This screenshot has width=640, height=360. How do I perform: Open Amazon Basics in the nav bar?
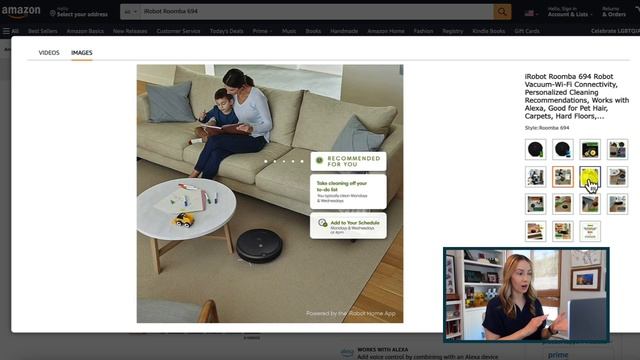coord(85,31)
